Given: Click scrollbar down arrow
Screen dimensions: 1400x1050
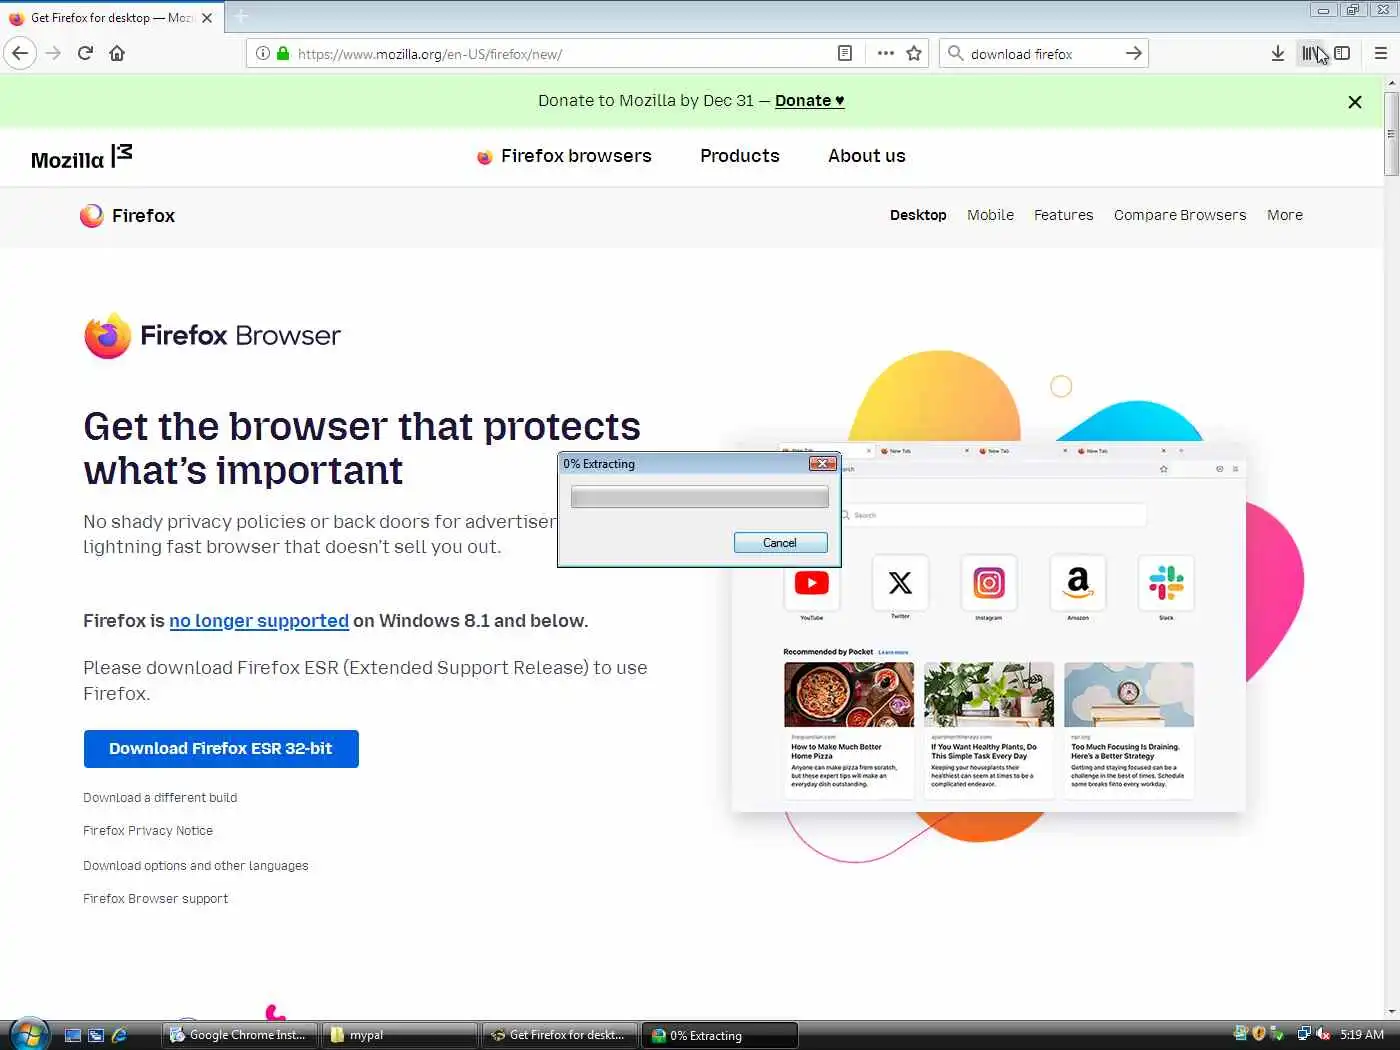Looking at the screenshot, I should [x=1391, y=1011].
